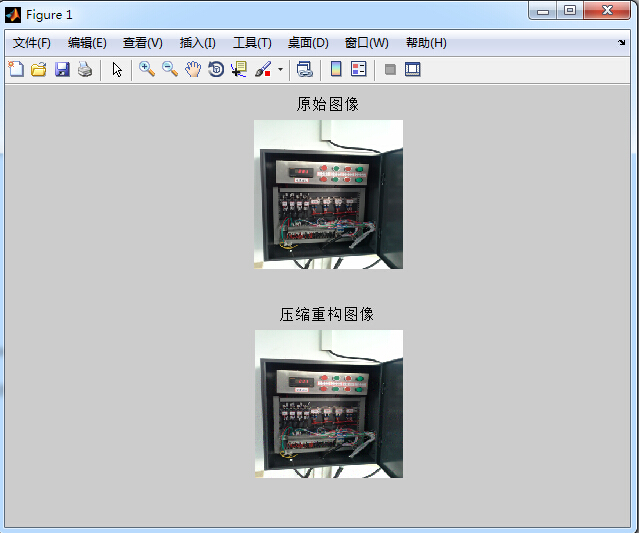Select the original image plot

pyautogui.click(x=328, y=194)
